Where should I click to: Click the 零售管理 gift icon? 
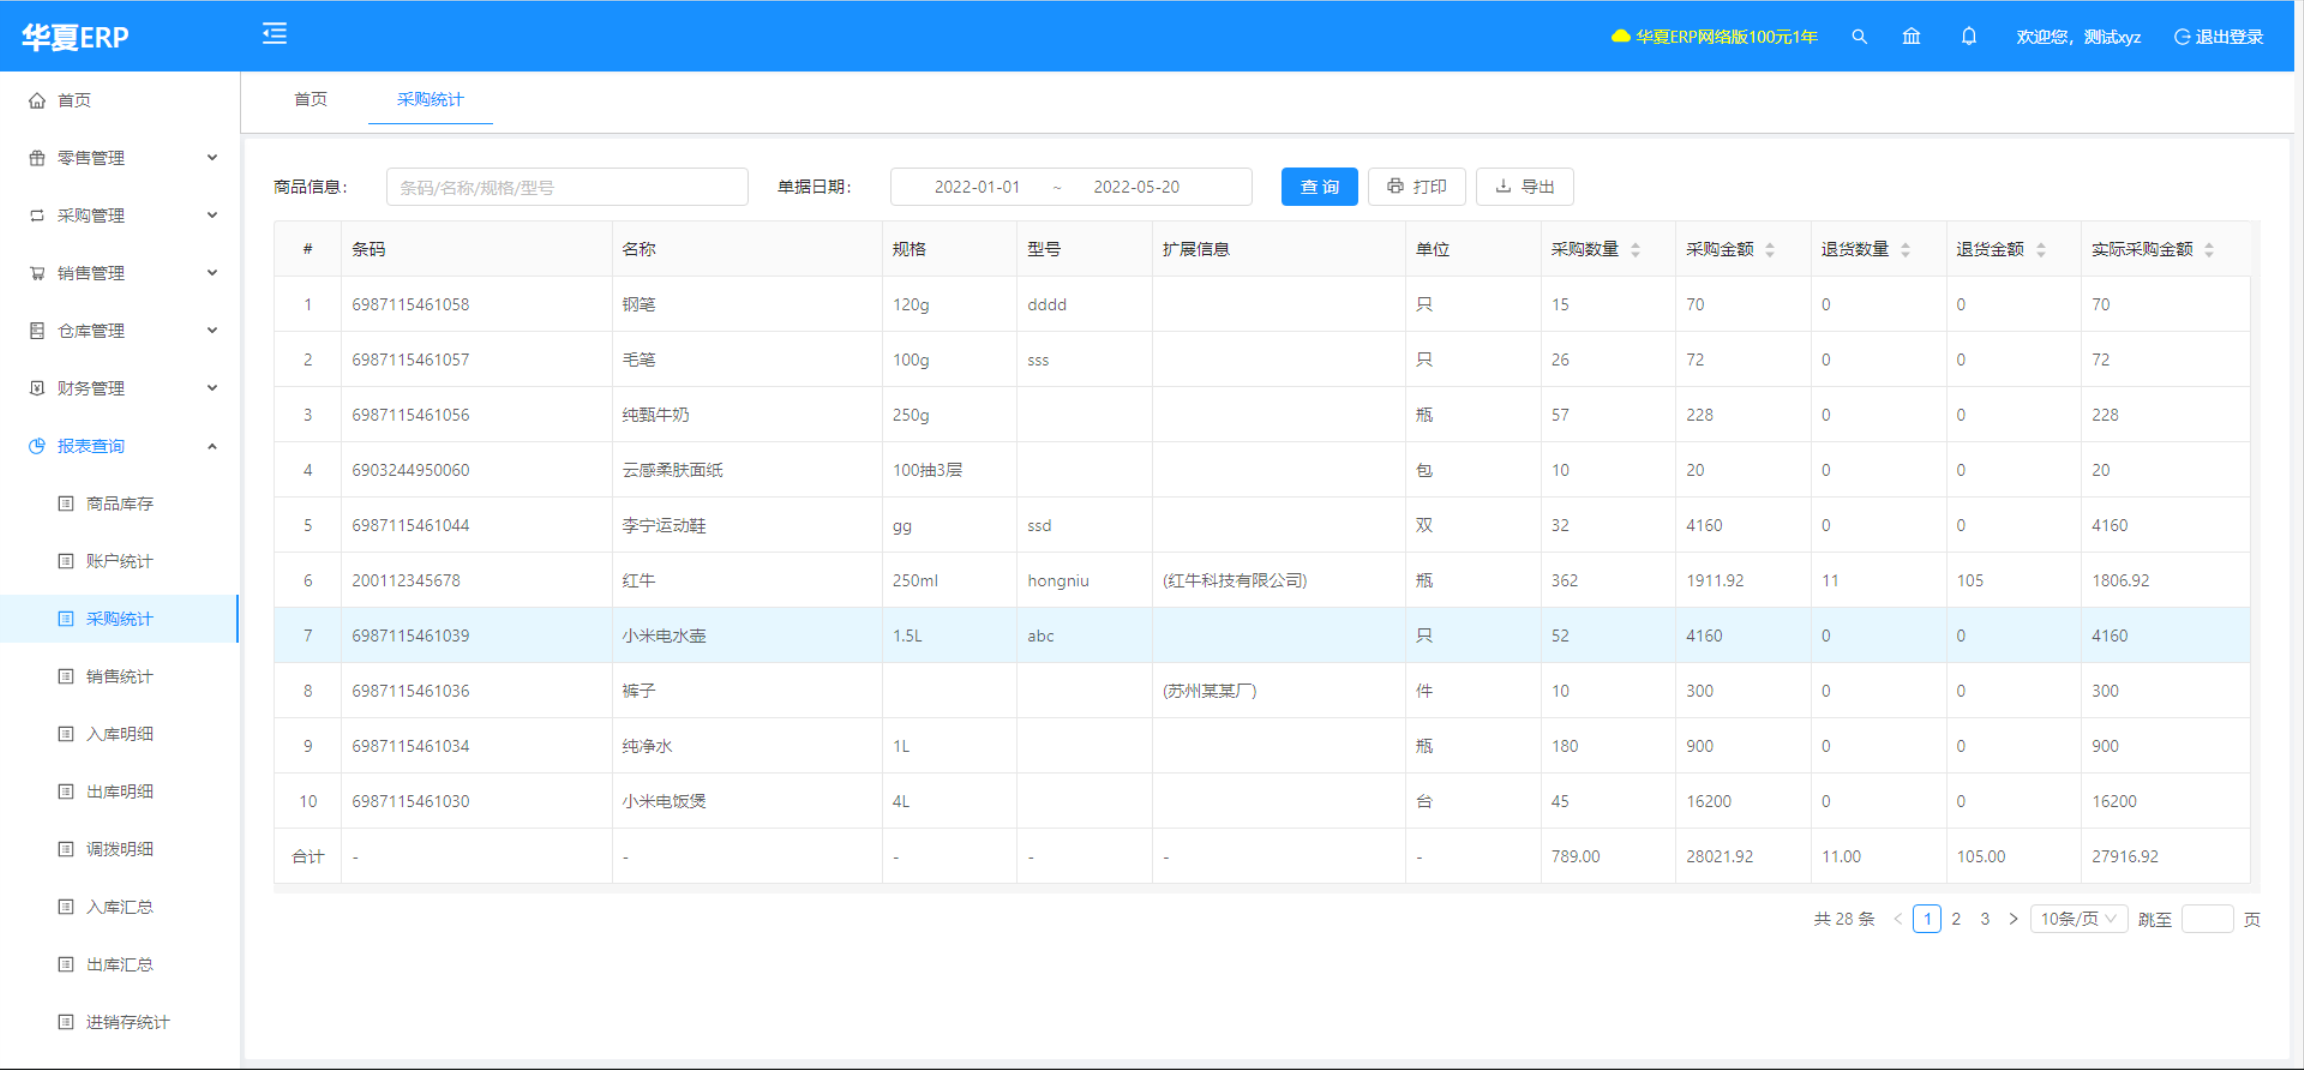[37, 158]
